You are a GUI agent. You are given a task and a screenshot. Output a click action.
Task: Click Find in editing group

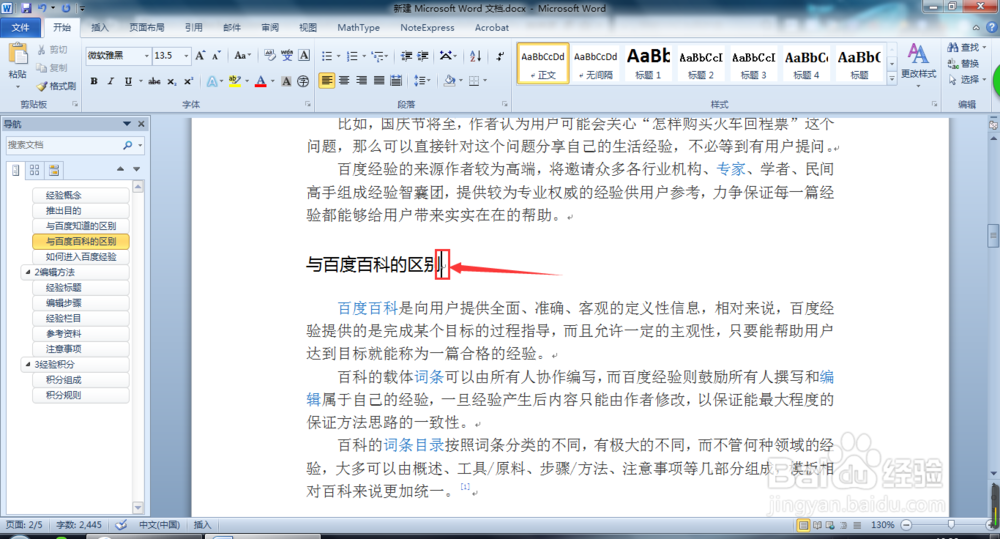[x=964, y=48]
